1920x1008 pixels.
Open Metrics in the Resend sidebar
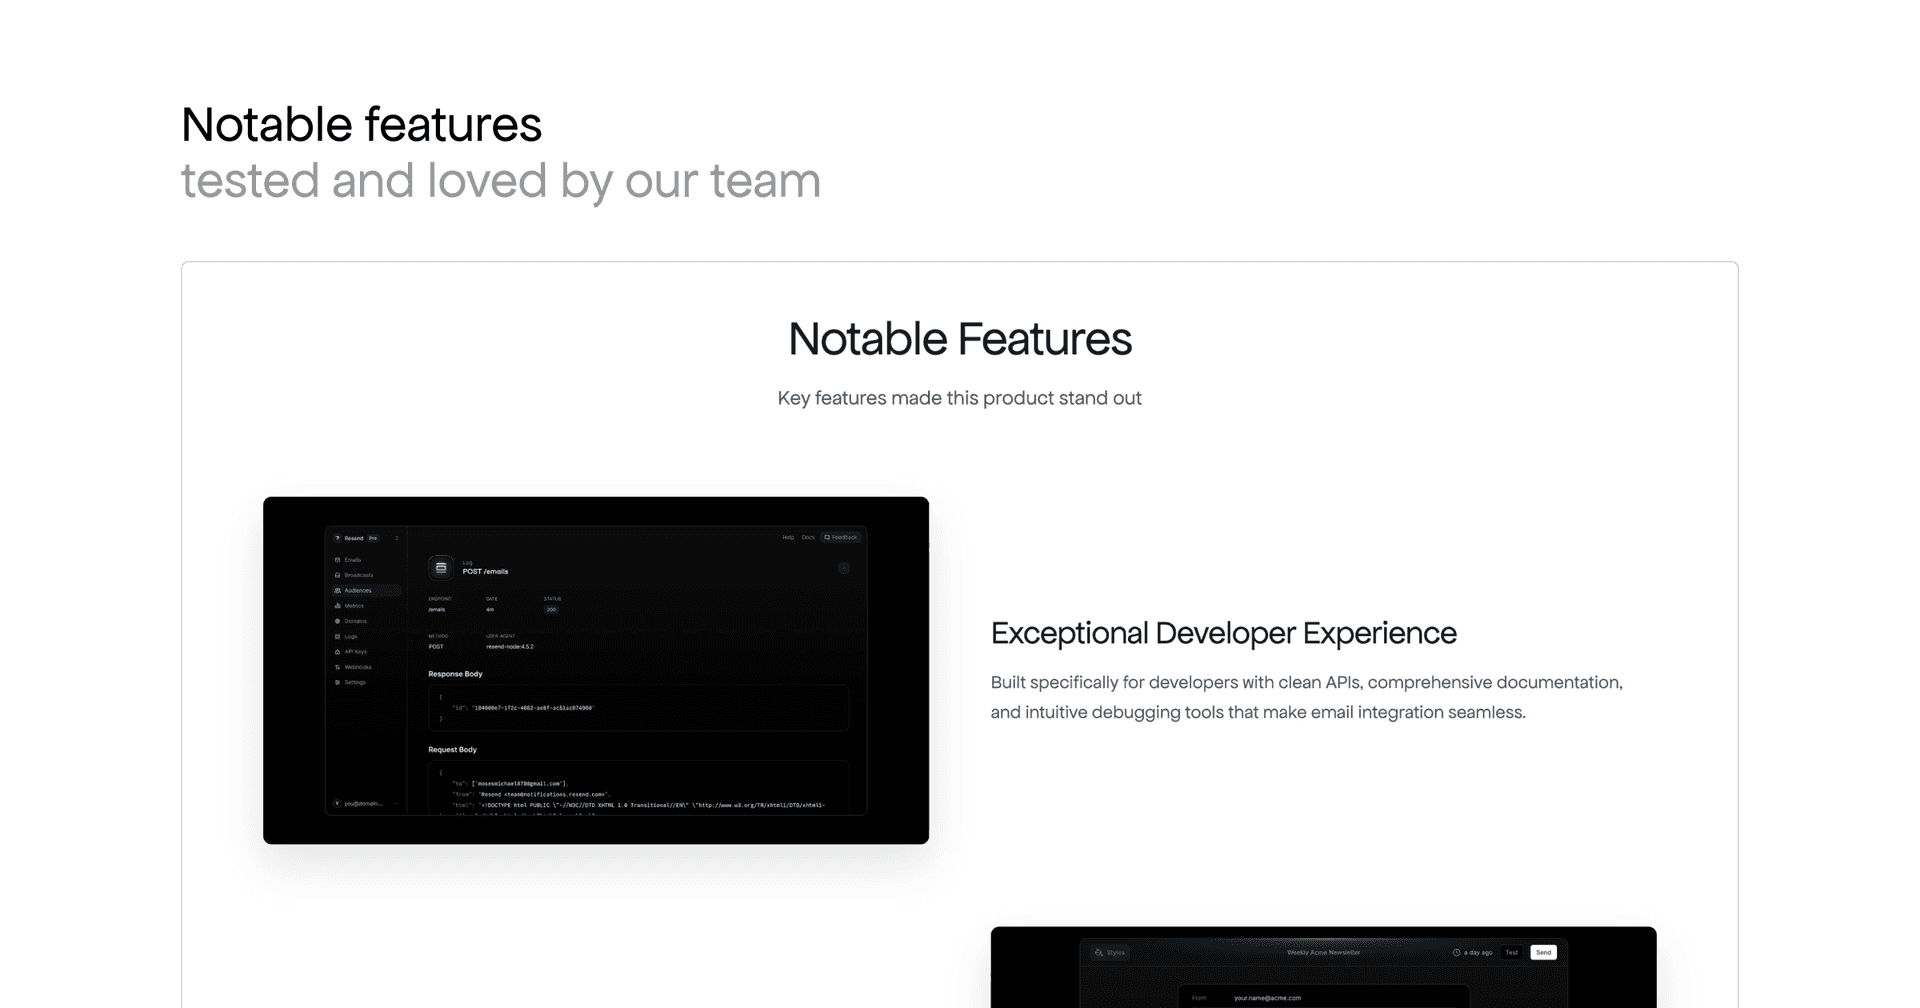pos(354,606)
